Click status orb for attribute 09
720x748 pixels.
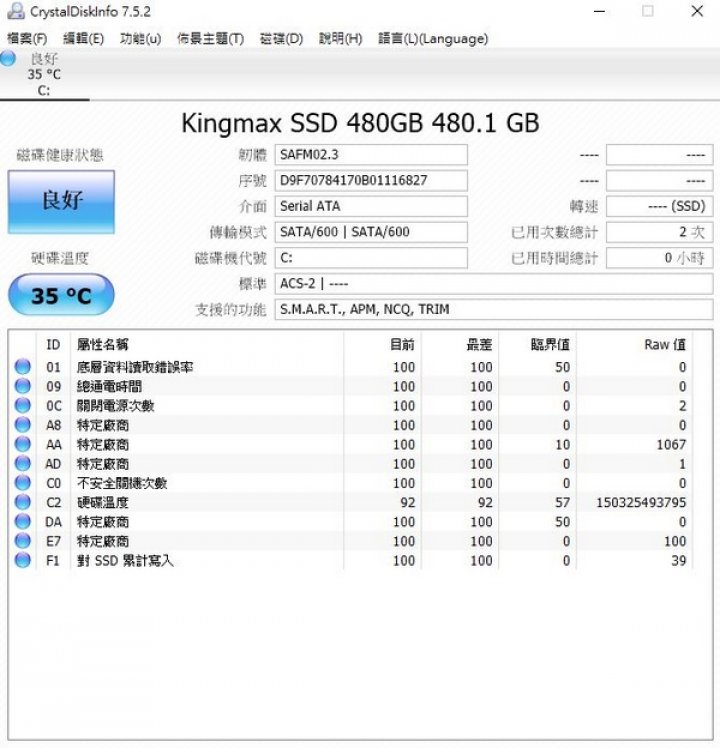point(22,386)
